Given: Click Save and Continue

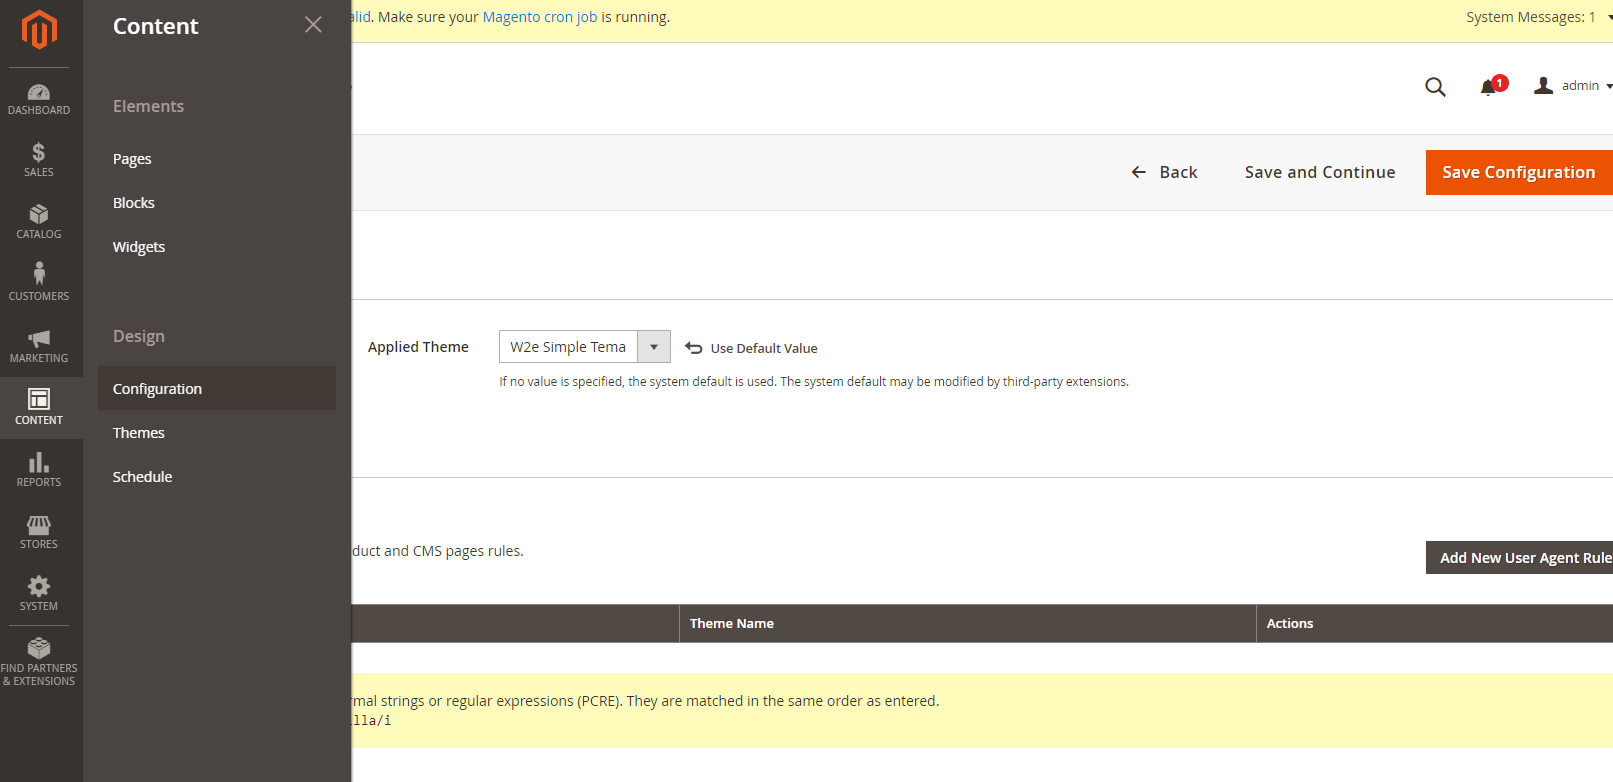Looking at the screenshot, I should pos(1320,172).
